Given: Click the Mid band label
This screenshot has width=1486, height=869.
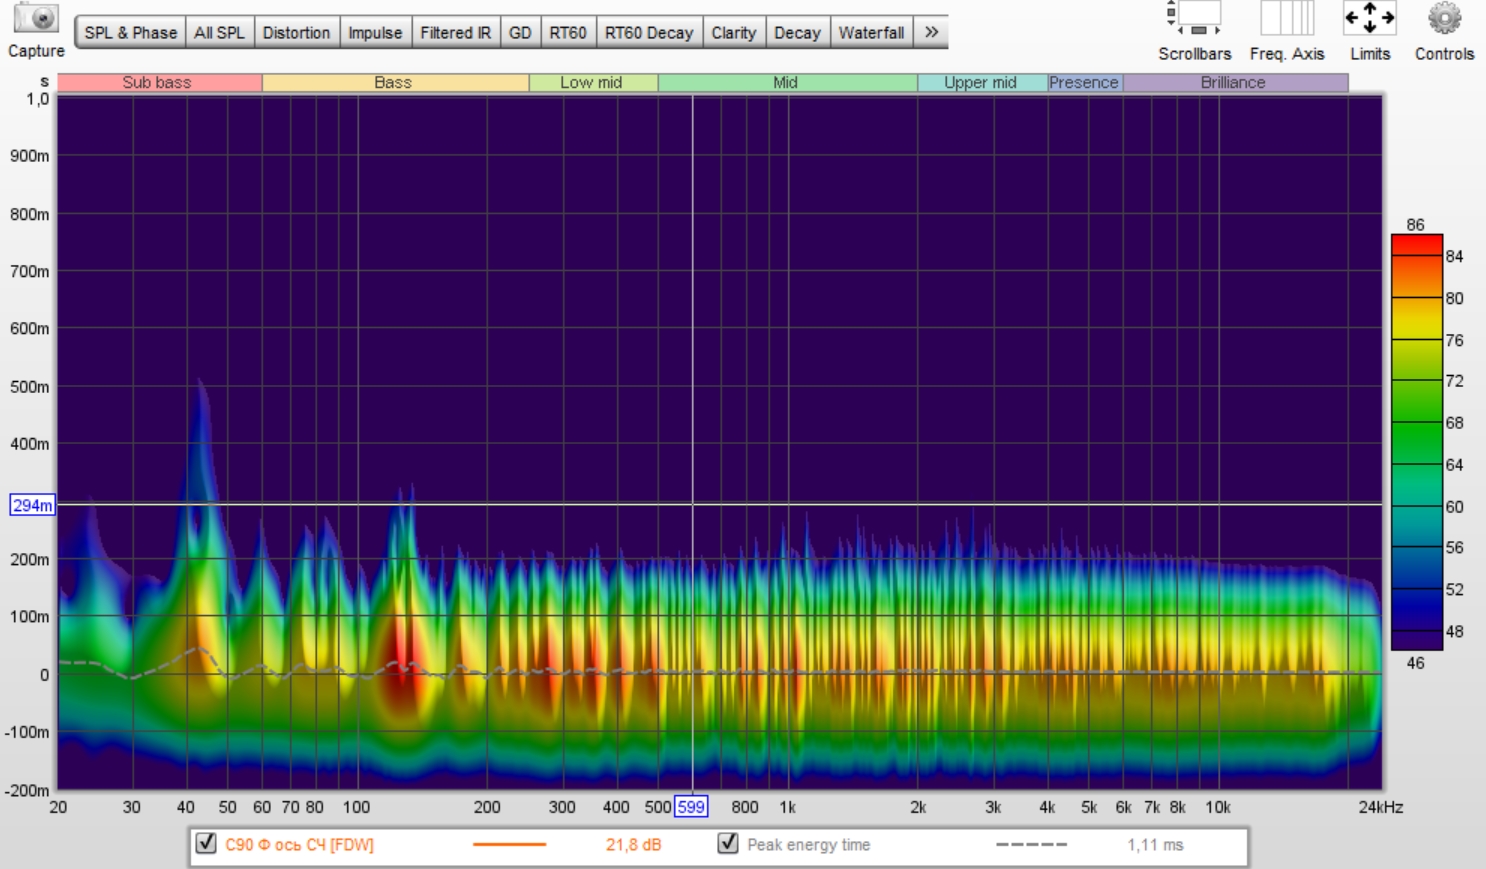Looking at the screenshot, I should (788, 83).
